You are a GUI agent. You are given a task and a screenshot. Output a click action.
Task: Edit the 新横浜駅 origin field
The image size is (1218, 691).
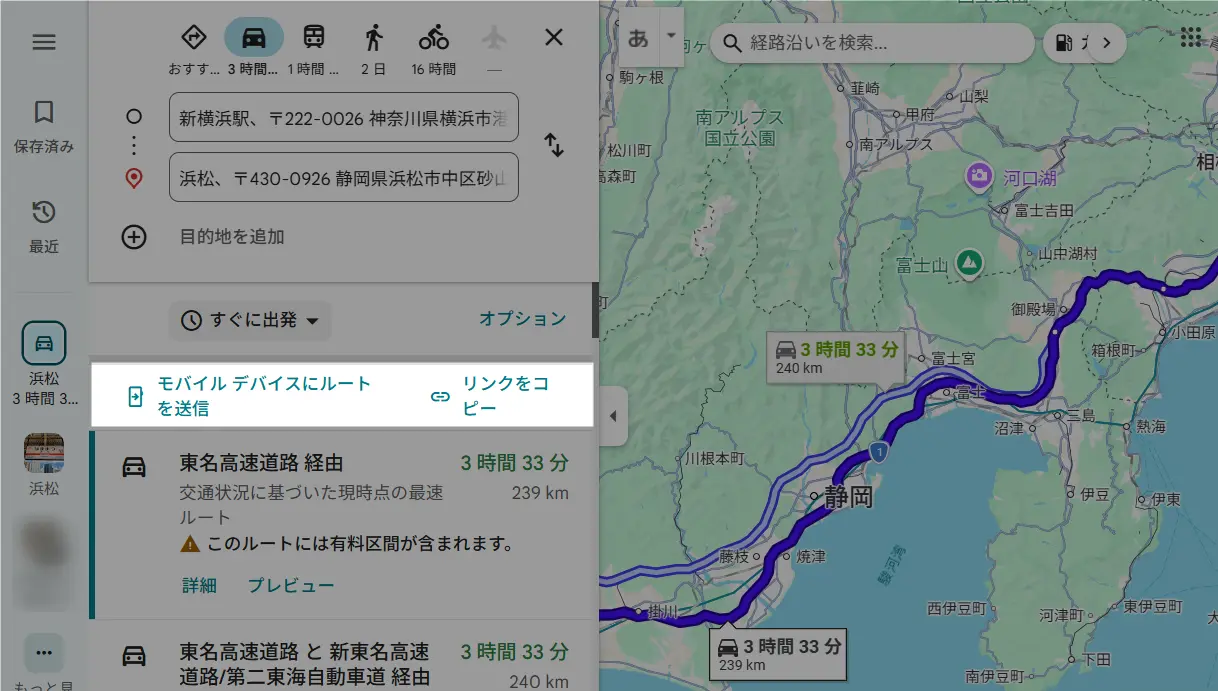click(x=344, y=118)
